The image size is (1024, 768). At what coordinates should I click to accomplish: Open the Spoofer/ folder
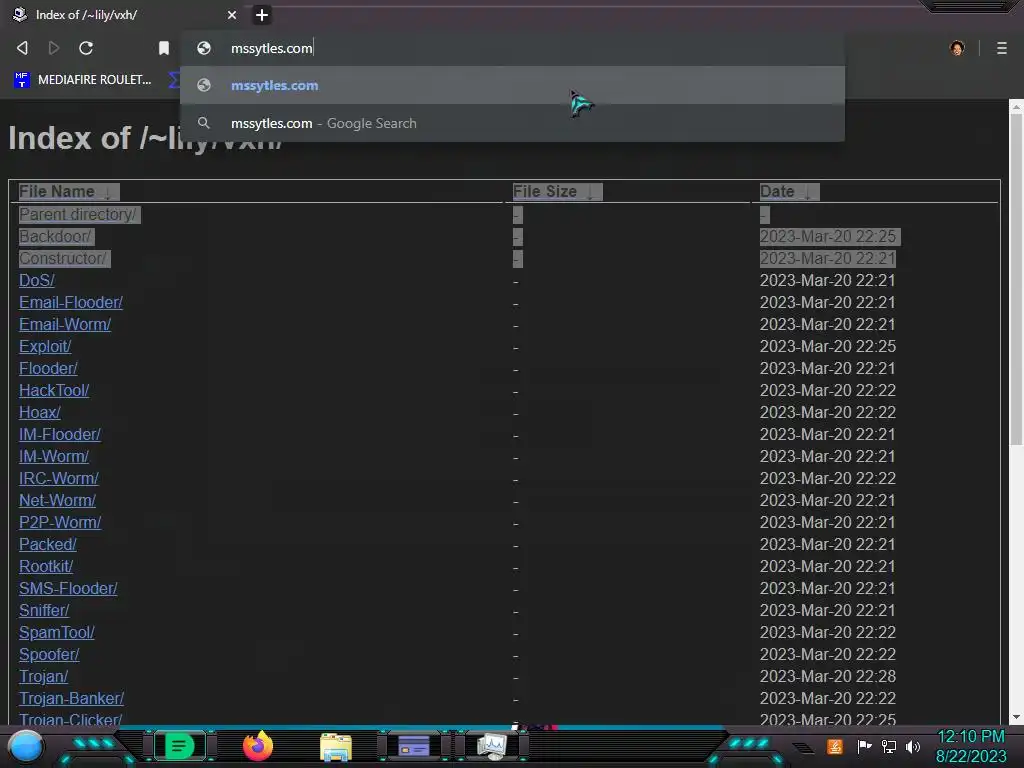[x=49, y=654]
